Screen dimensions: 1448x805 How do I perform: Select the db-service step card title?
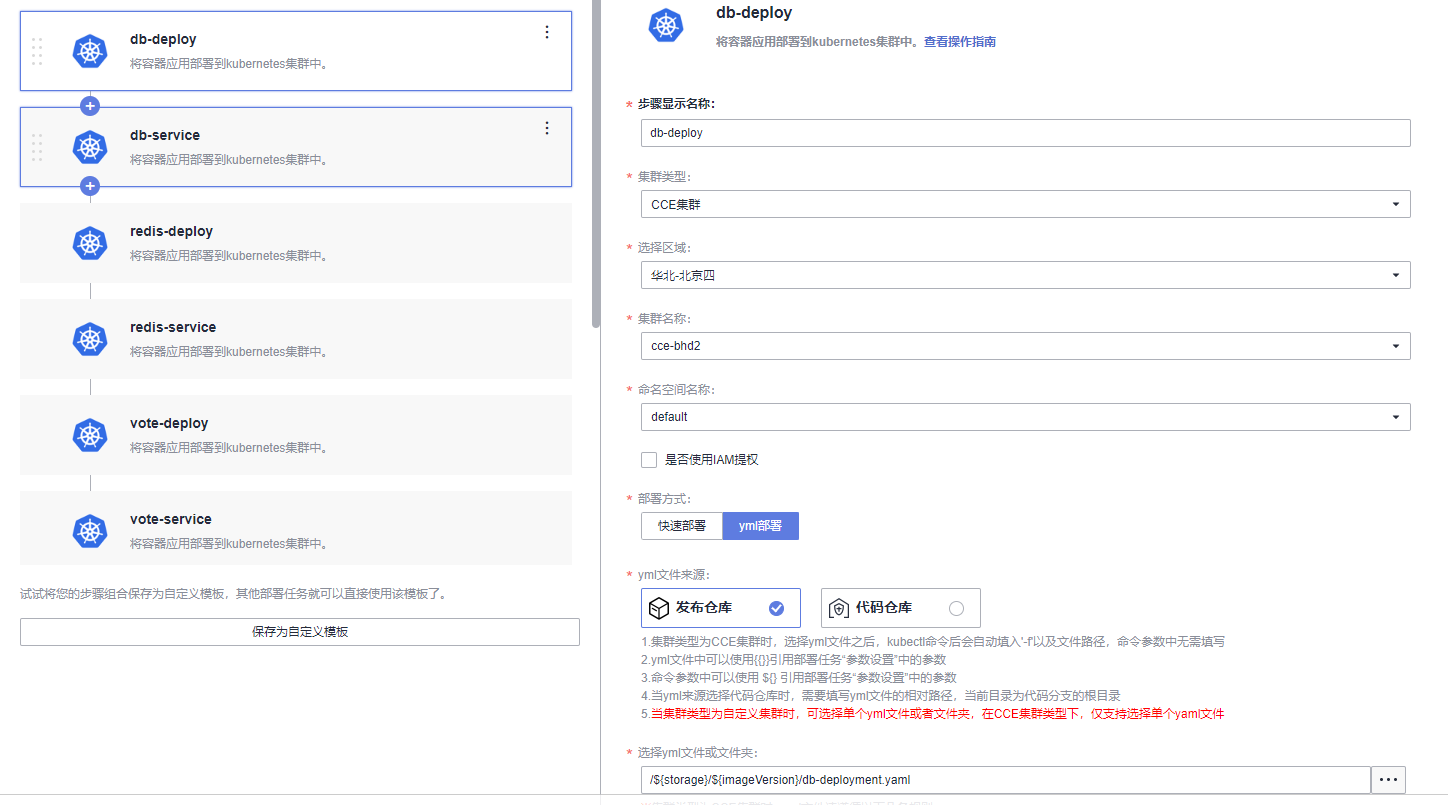pos(165,135)
